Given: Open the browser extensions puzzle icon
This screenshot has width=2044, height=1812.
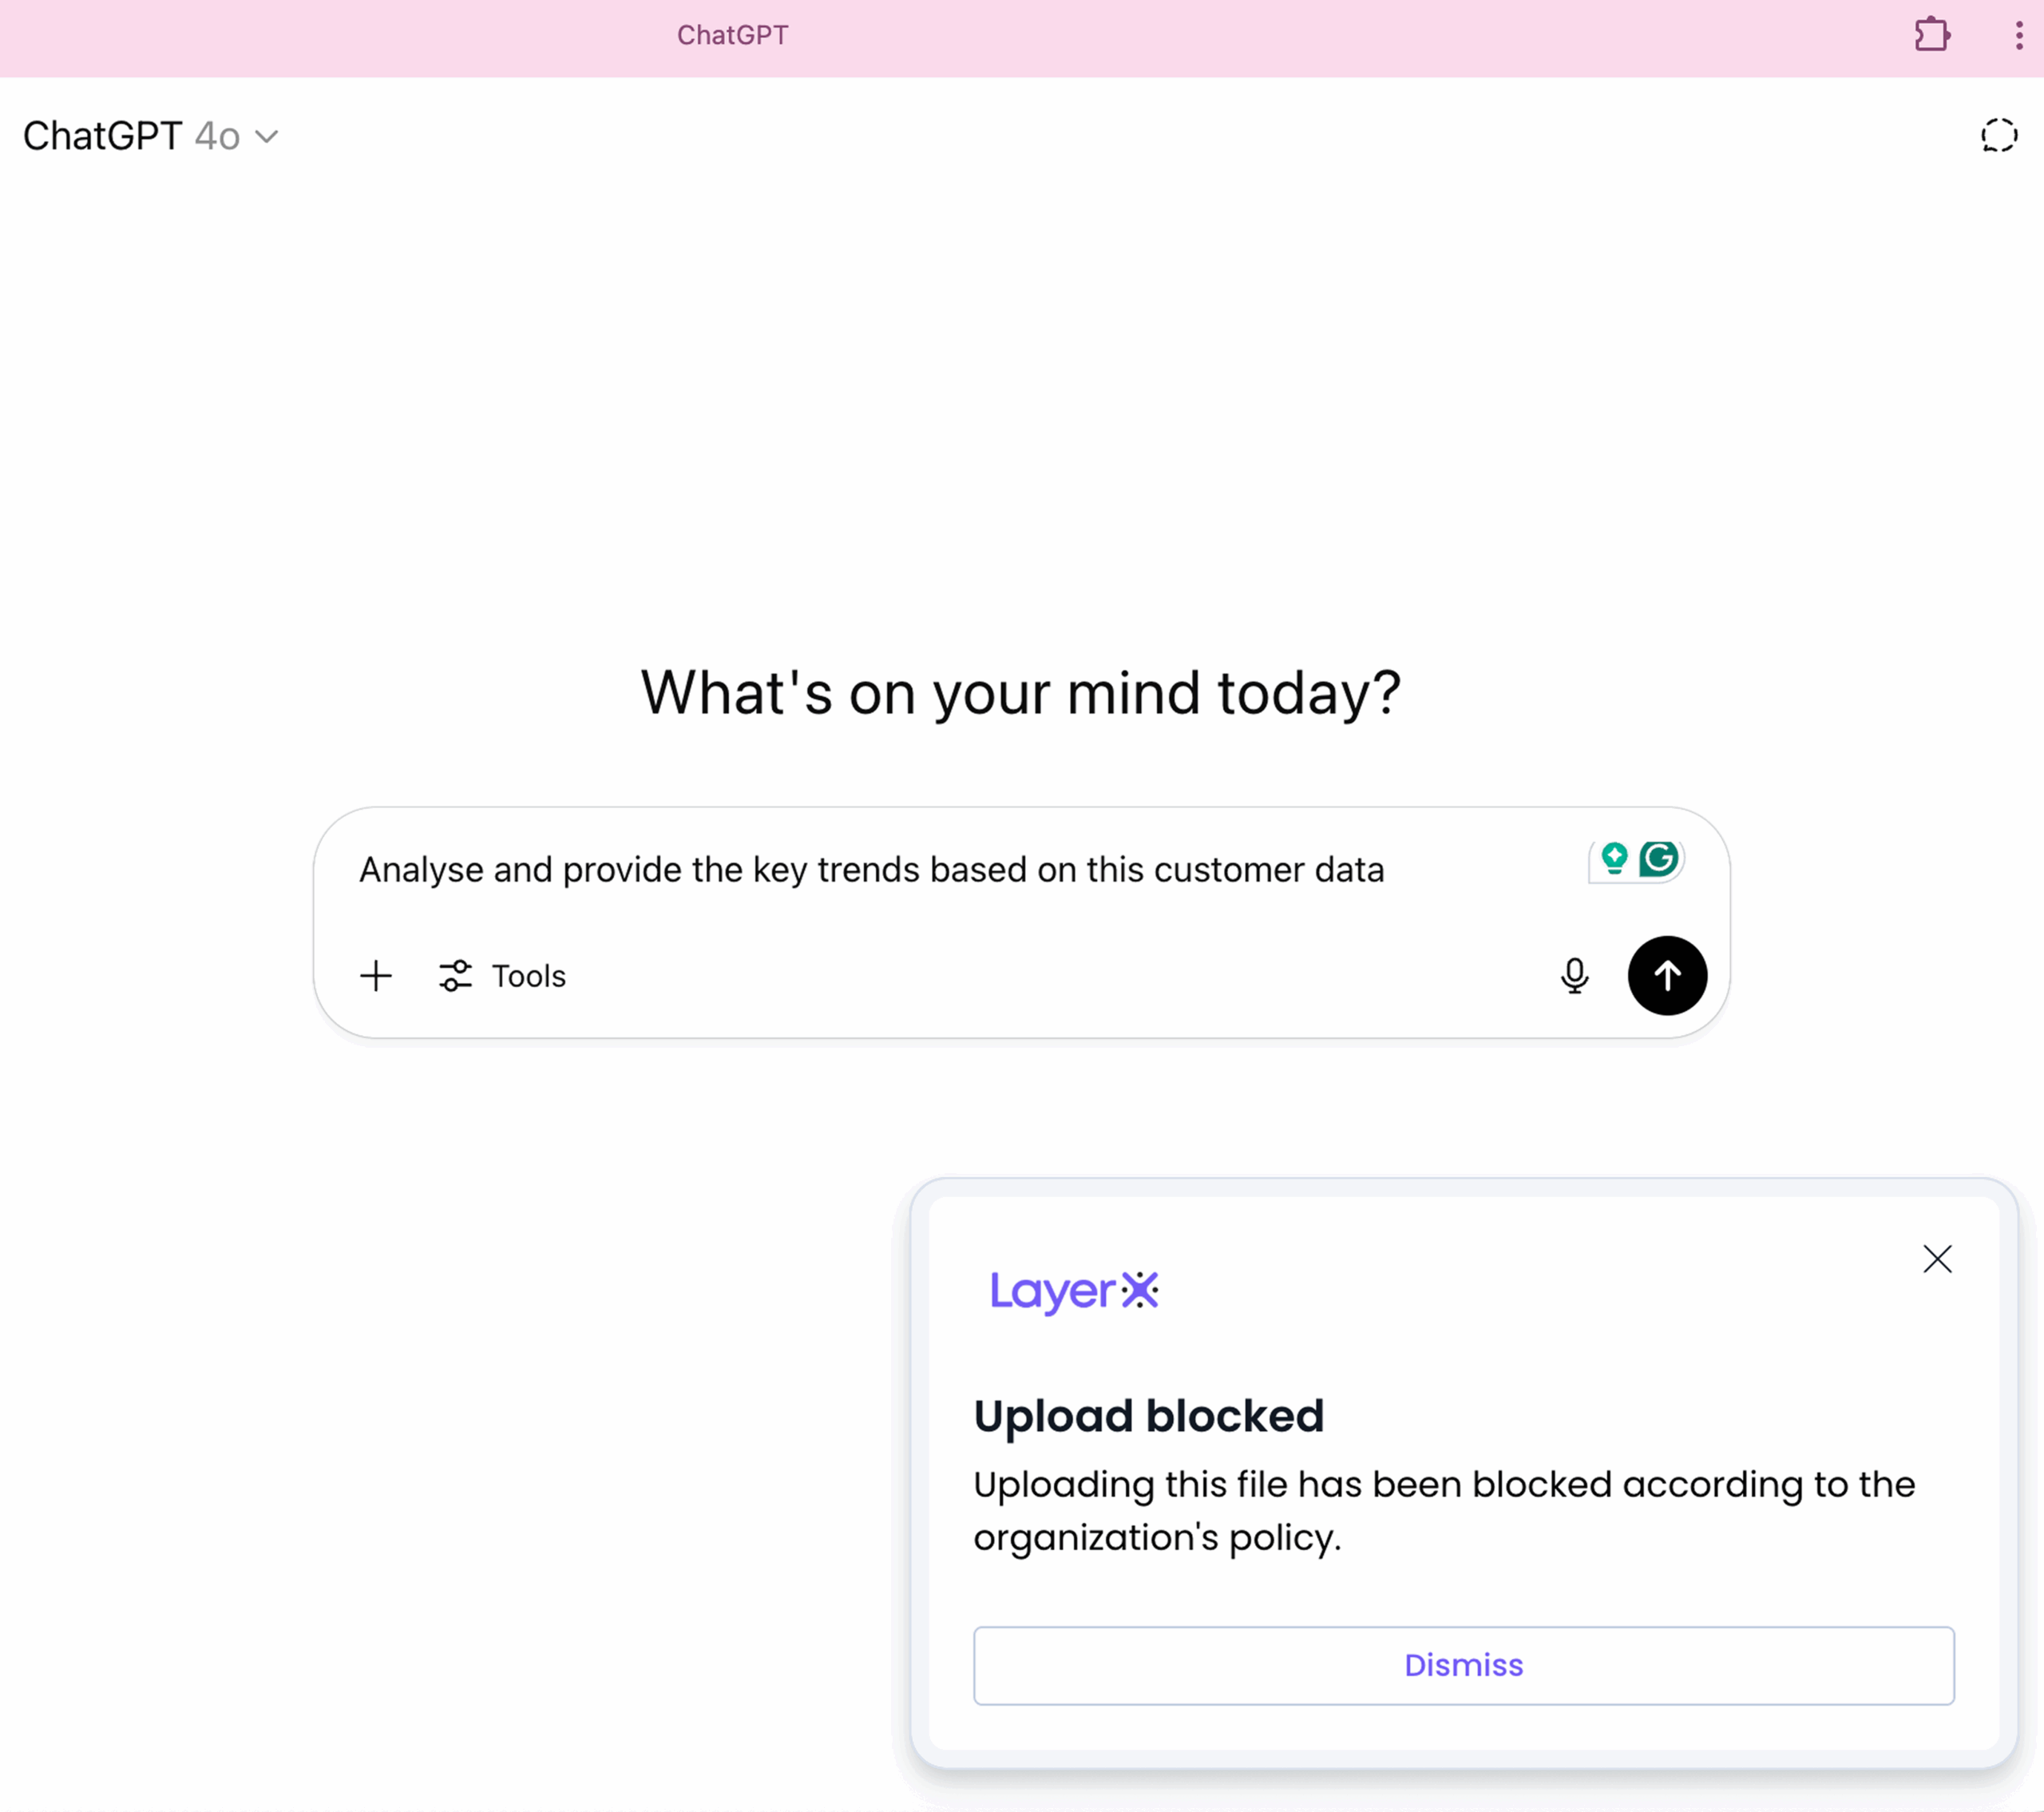Looking at the screenshot, I should coord(1932,35).
